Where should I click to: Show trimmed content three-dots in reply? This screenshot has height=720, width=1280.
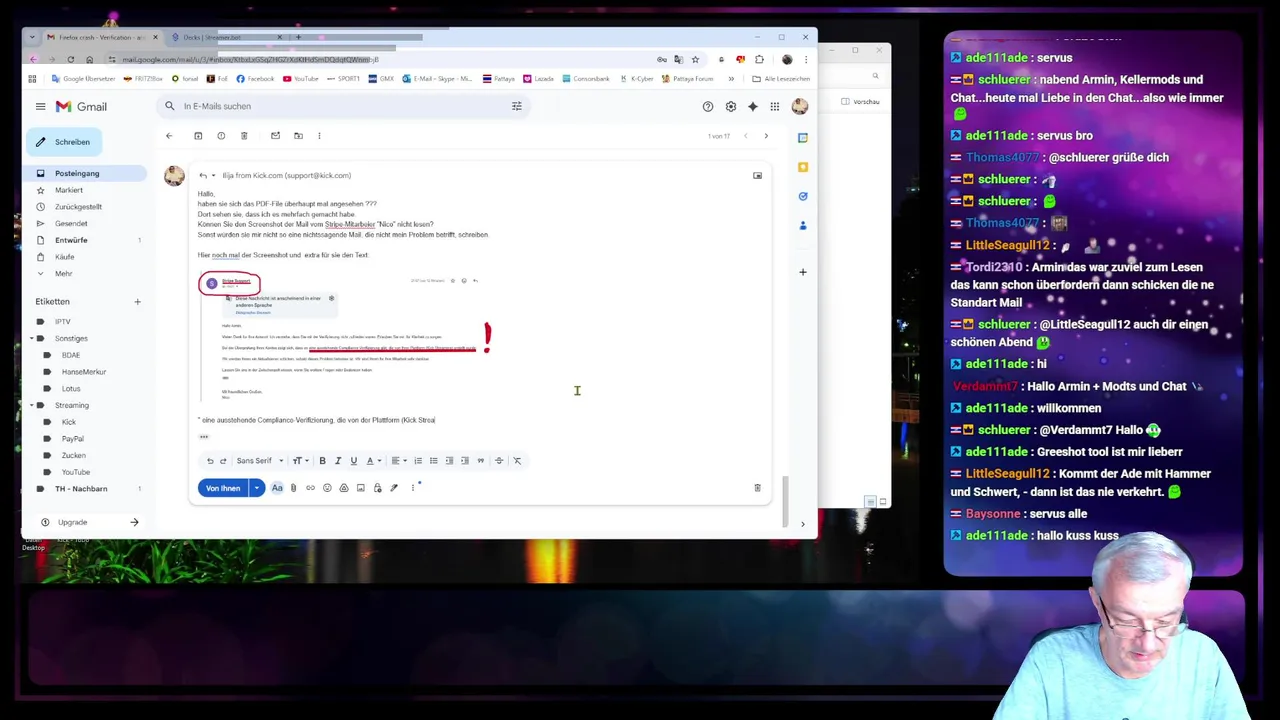[204, 437]
